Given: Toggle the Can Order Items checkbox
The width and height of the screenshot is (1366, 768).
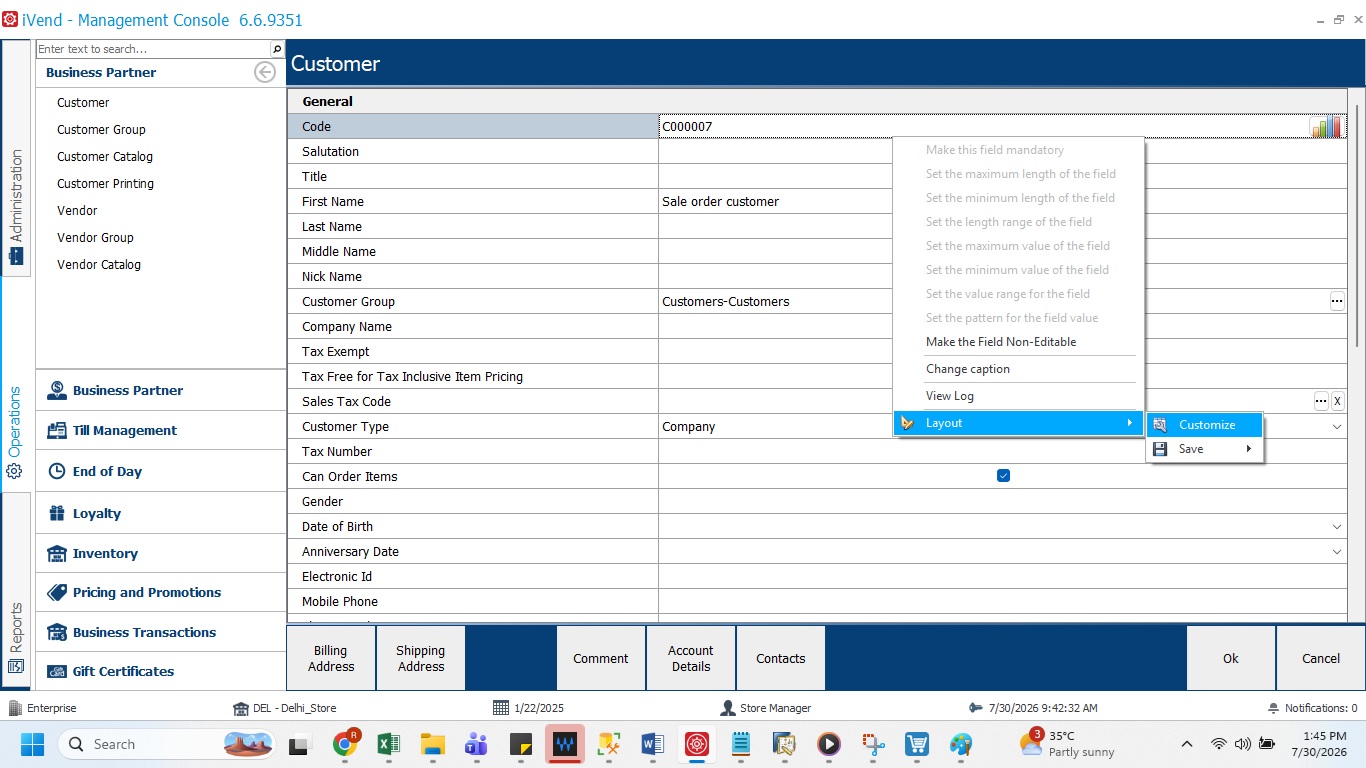Looking at the screenshot, I should pyautogui.click(x=1003, y=476).
